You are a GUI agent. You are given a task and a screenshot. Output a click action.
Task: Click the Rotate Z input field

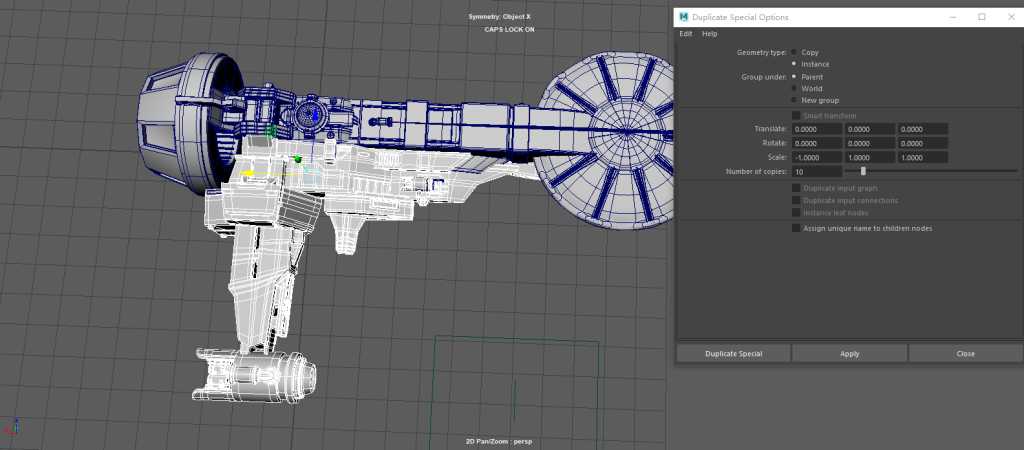click(x=923, y=143)
